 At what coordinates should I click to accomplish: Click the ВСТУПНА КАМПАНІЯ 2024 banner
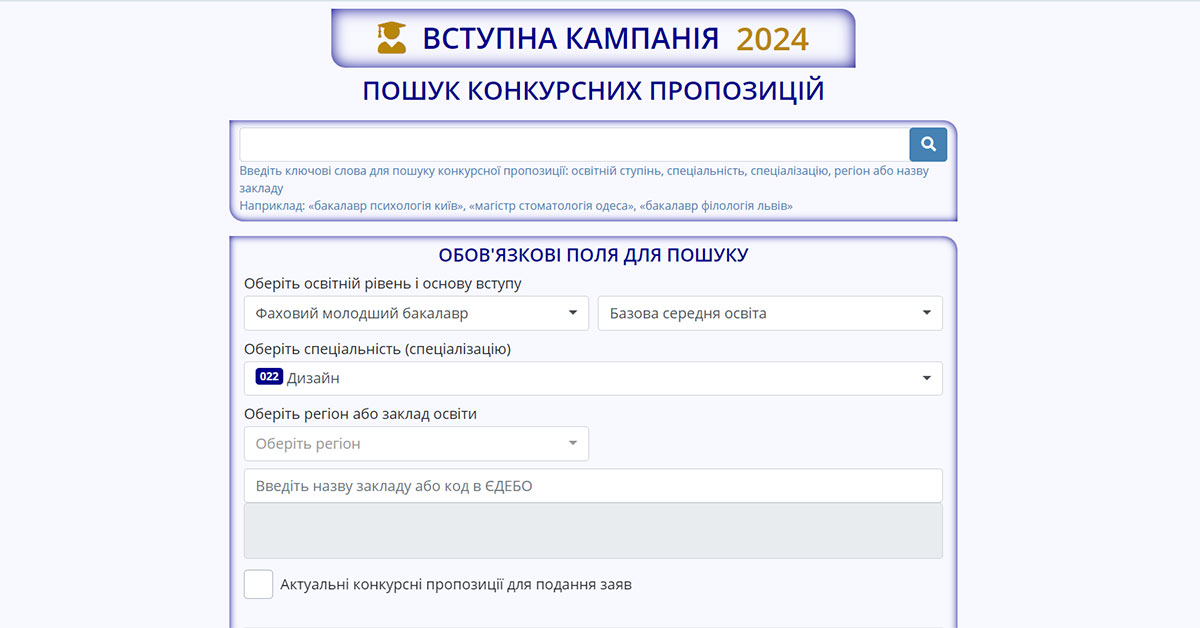point(593,38)
